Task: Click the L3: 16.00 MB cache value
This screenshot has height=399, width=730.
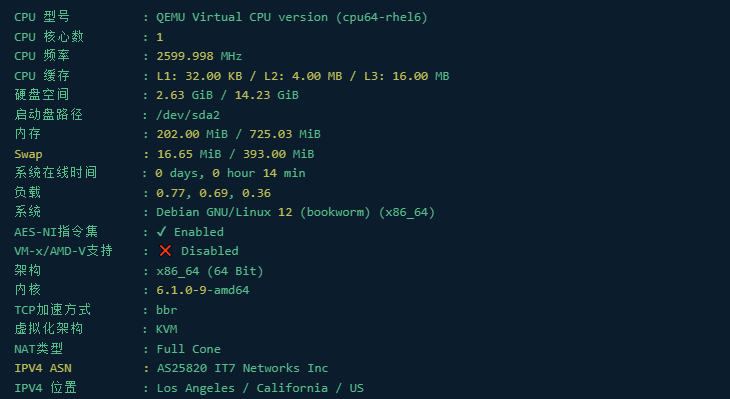Action: pos(406,76)
